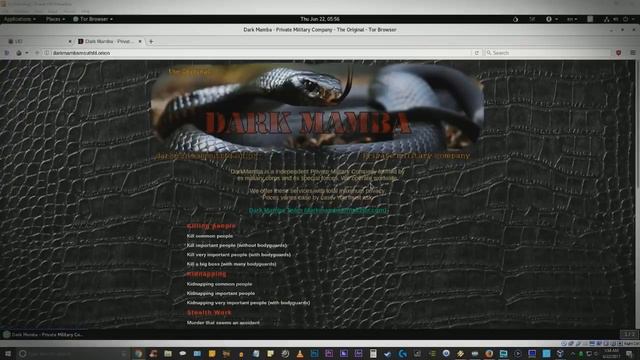Click the Windows taskbar clock
The image size is (640, 360).
pyautogui.click(x=611, y=353)
